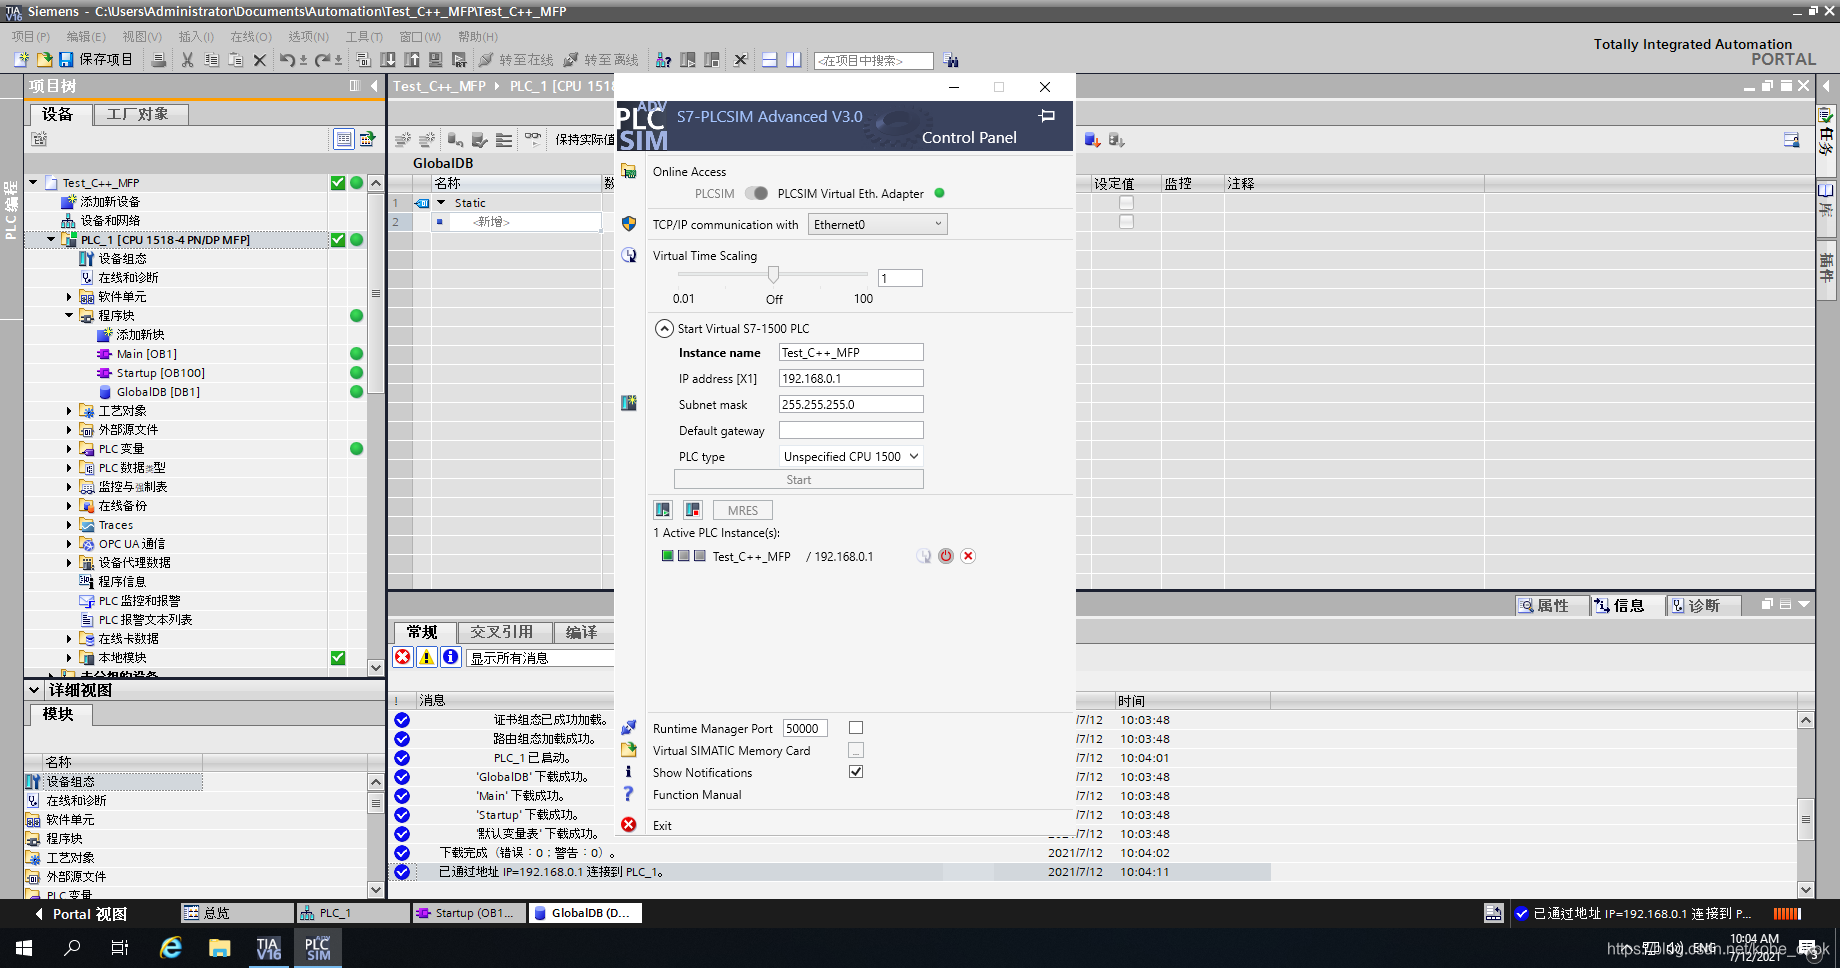
Task: Click the Redo arrow icon
Action: [x=322, y=60]
